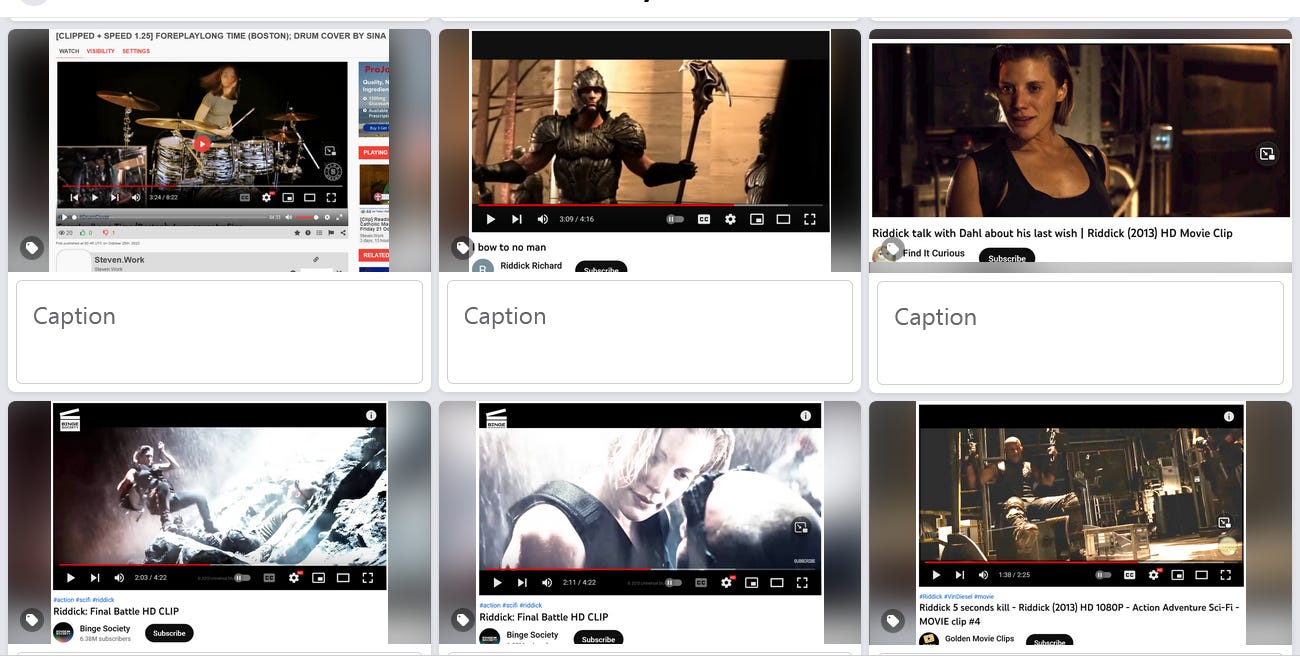The image size is (1300, 668).
Task: Click the 'I bow to no man' title text
Action: [x=511, y=247]
